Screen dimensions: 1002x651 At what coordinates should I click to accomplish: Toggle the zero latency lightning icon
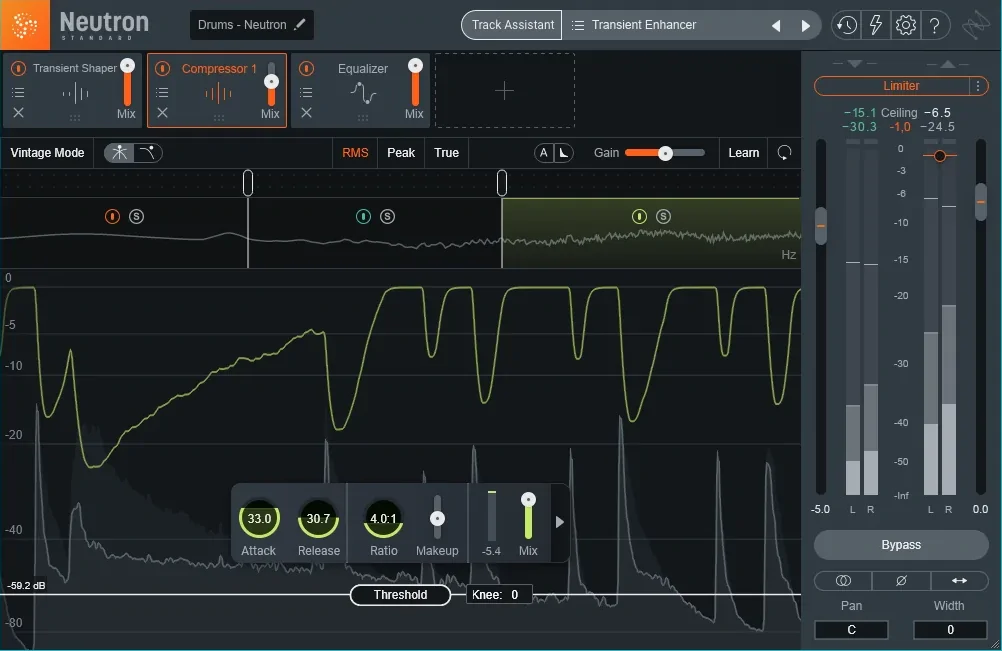click(x=875, y=25)
